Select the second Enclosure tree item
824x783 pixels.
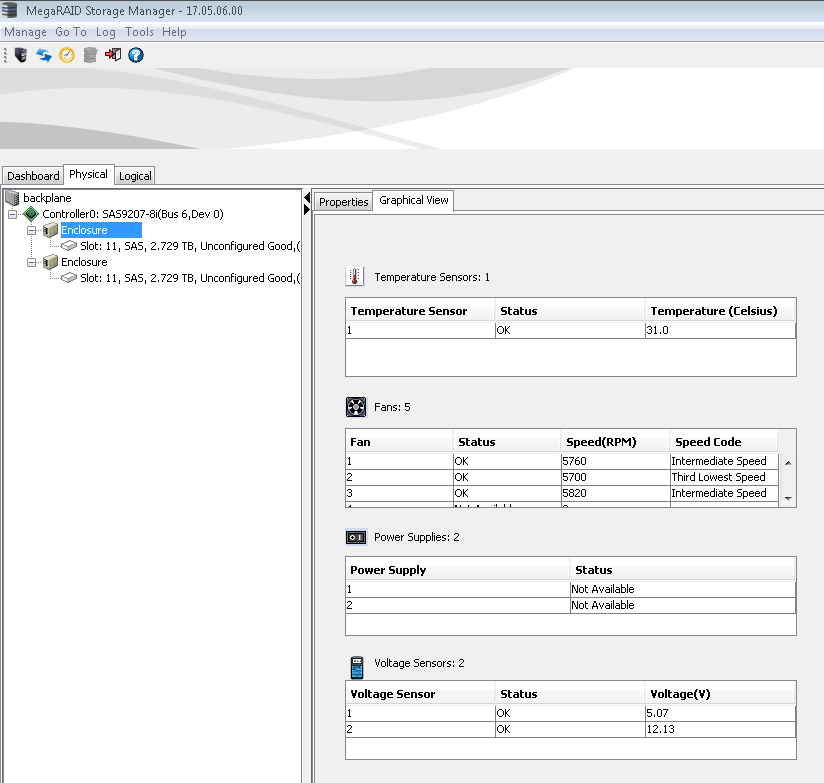pos(84,262)
